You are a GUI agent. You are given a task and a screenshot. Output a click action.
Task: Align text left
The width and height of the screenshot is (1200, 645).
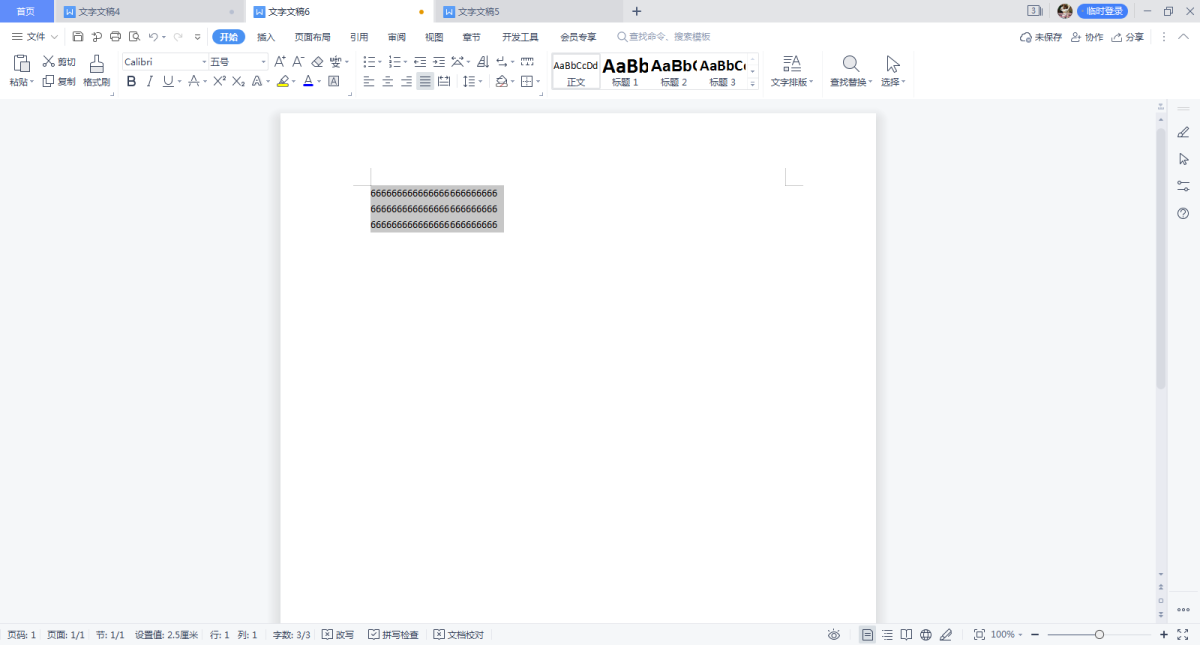click(x=369, y=82)
